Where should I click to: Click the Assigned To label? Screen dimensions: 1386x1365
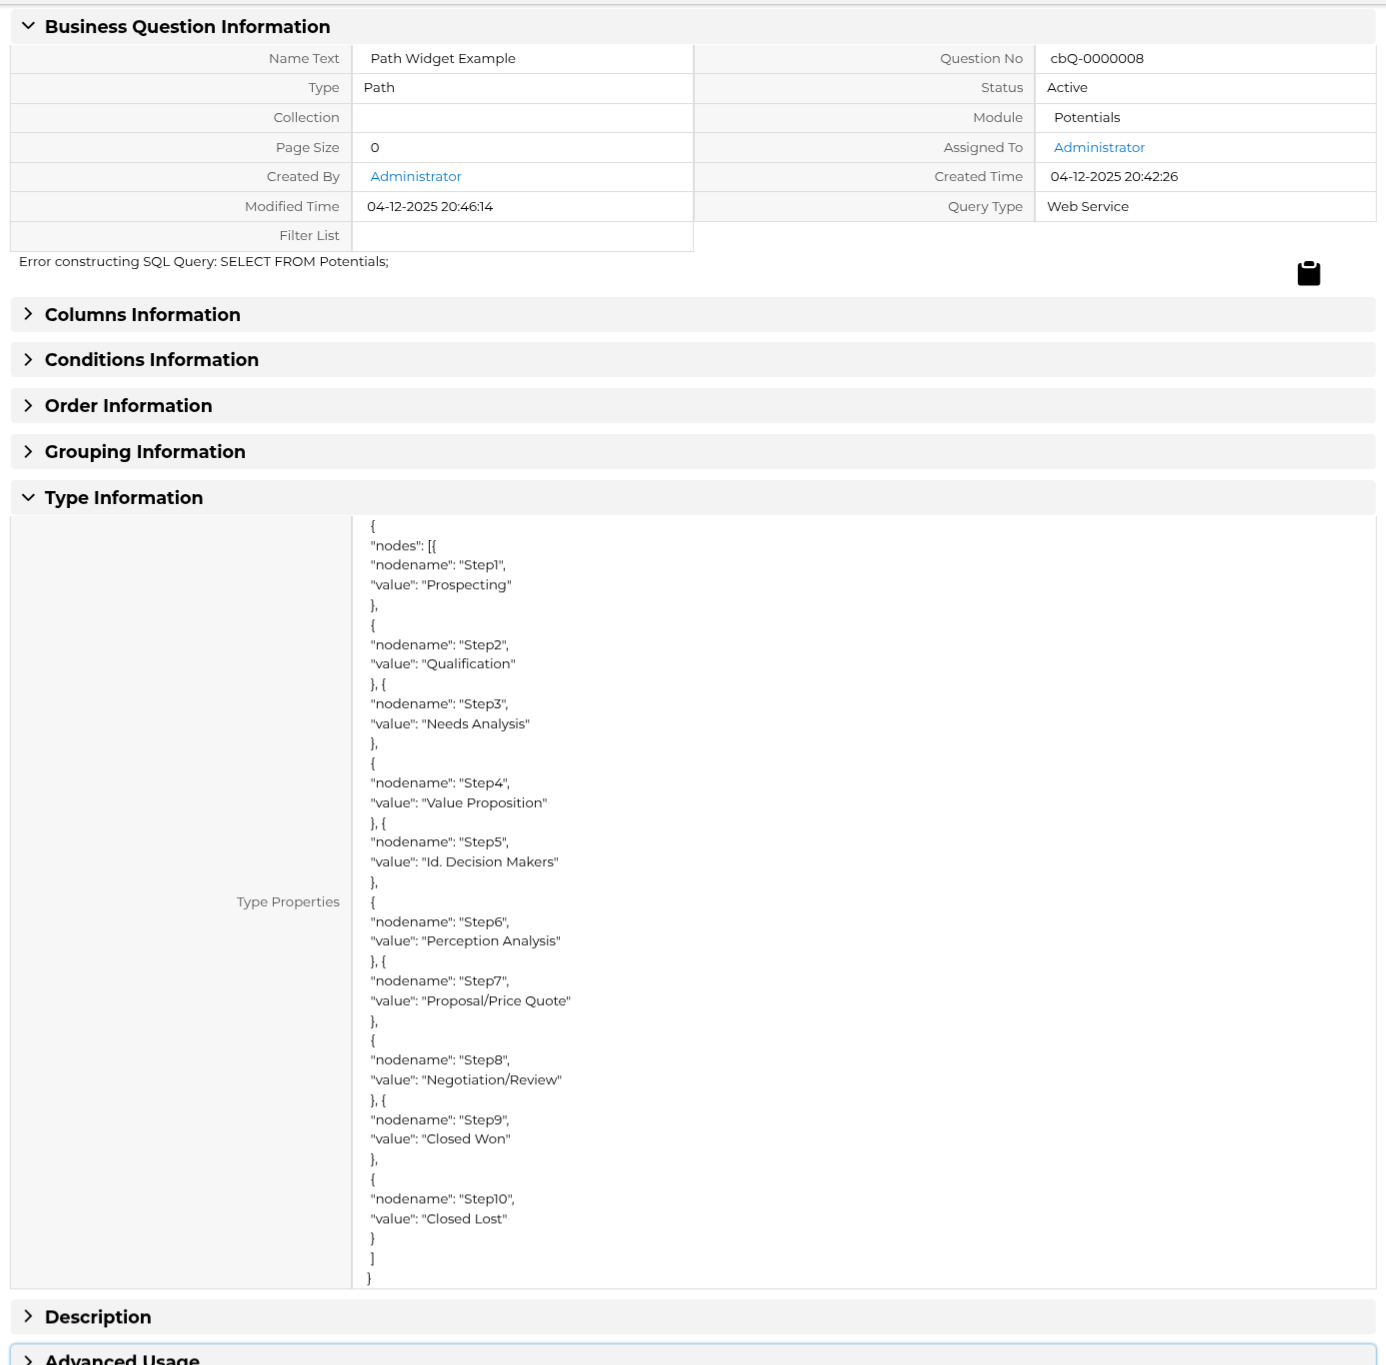click(x=983, y=147)
